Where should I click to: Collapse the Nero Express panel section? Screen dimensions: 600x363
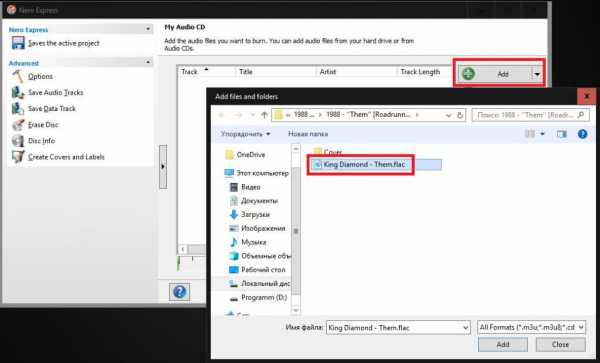point(148,29)
